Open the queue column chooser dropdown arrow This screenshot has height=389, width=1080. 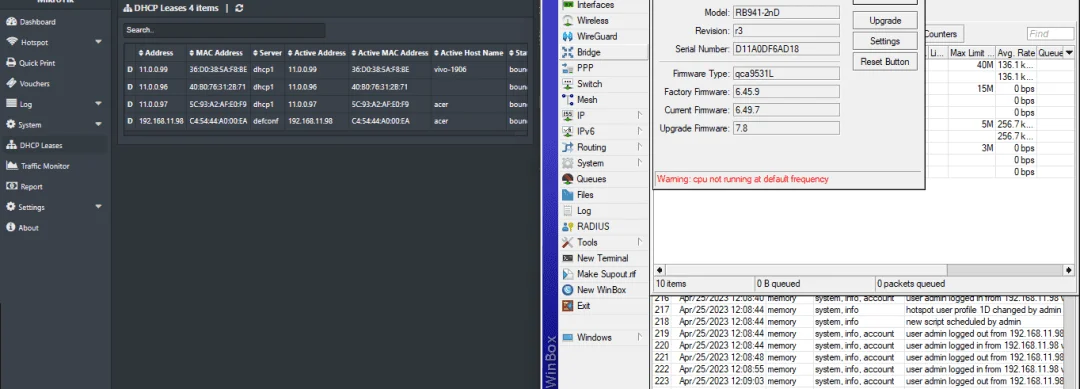point(1069,52)
